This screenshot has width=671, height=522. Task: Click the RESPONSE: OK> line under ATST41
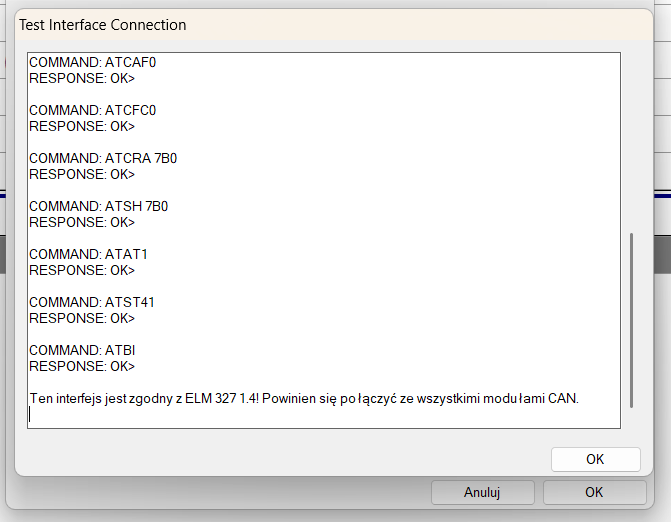click(x=82, y=318)
